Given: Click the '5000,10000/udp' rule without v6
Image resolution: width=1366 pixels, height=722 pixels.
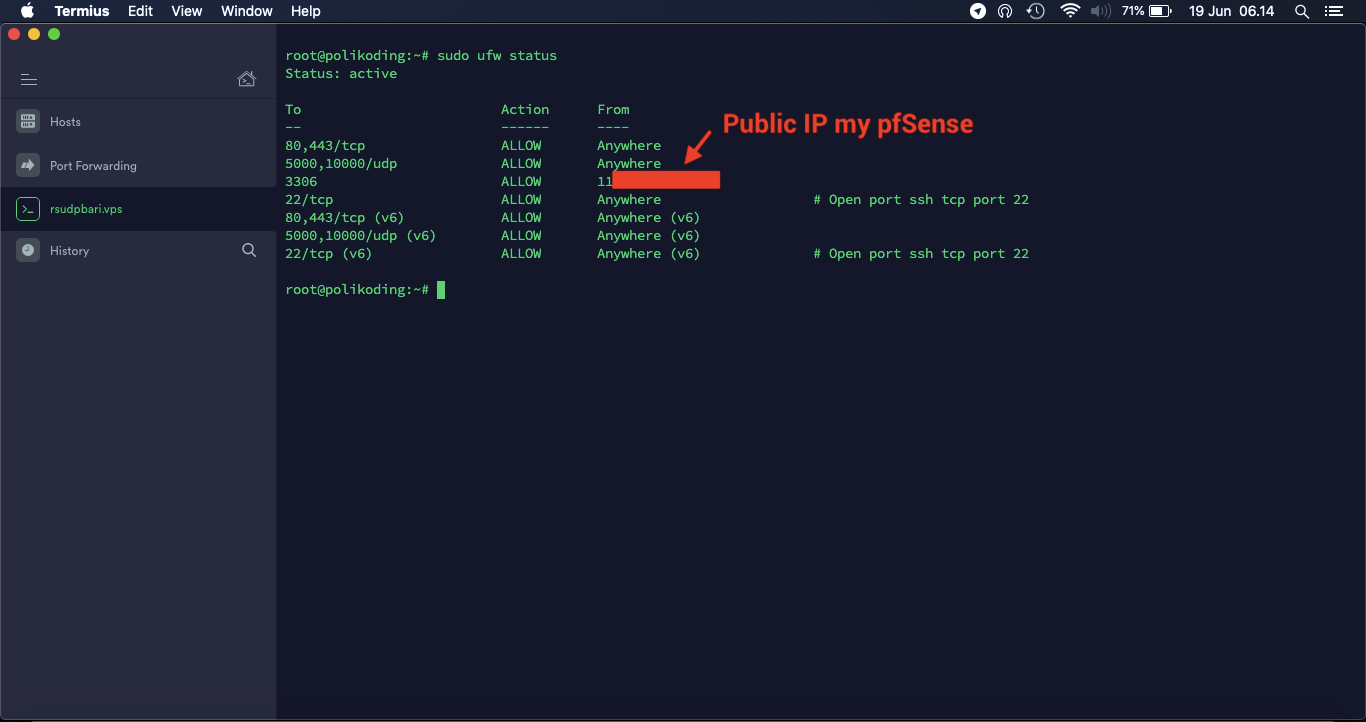Looking at the screenshot, I should [341, 164].
